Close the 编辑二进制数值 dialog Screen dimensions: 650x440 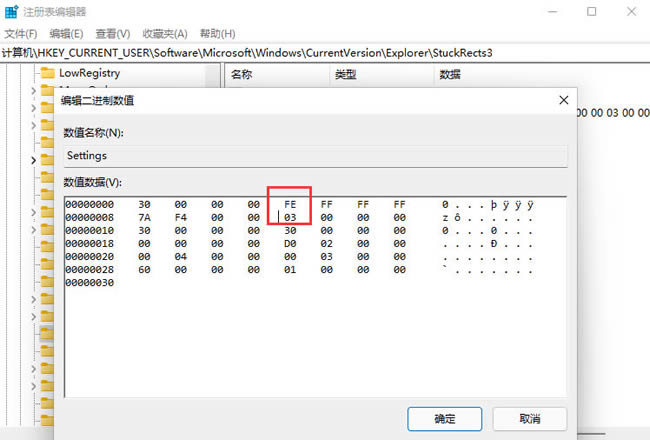click(x=563, y=100)
